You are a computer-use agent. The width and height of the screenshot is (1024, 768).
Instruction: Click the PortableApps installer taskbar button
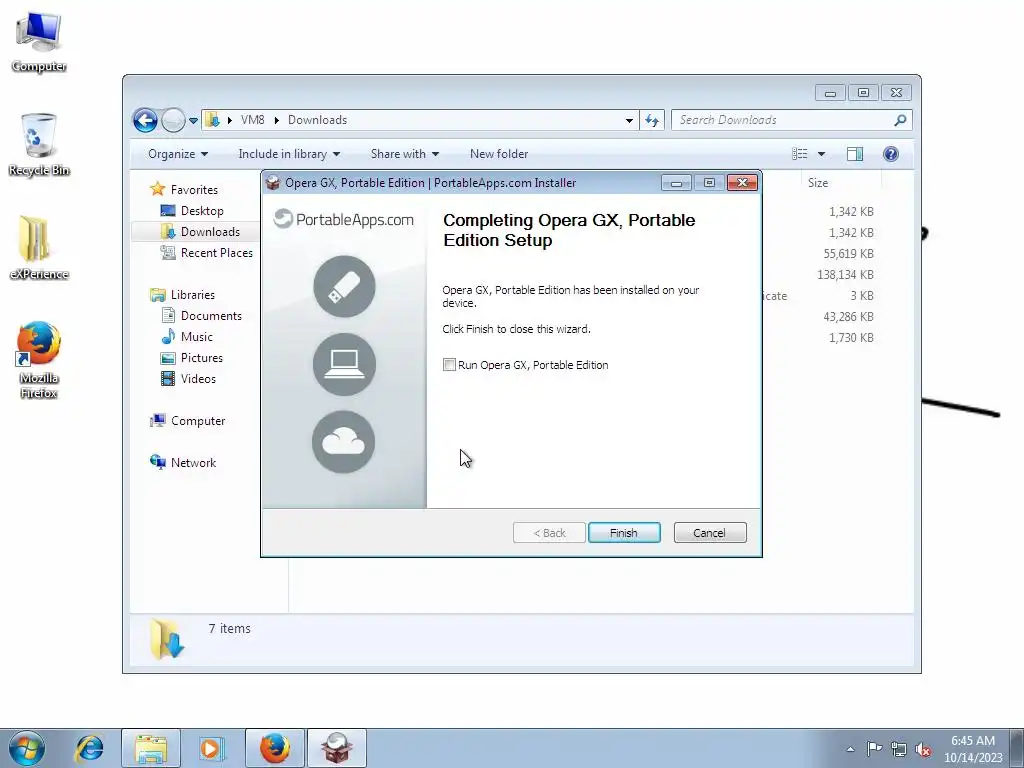(337, 748)
